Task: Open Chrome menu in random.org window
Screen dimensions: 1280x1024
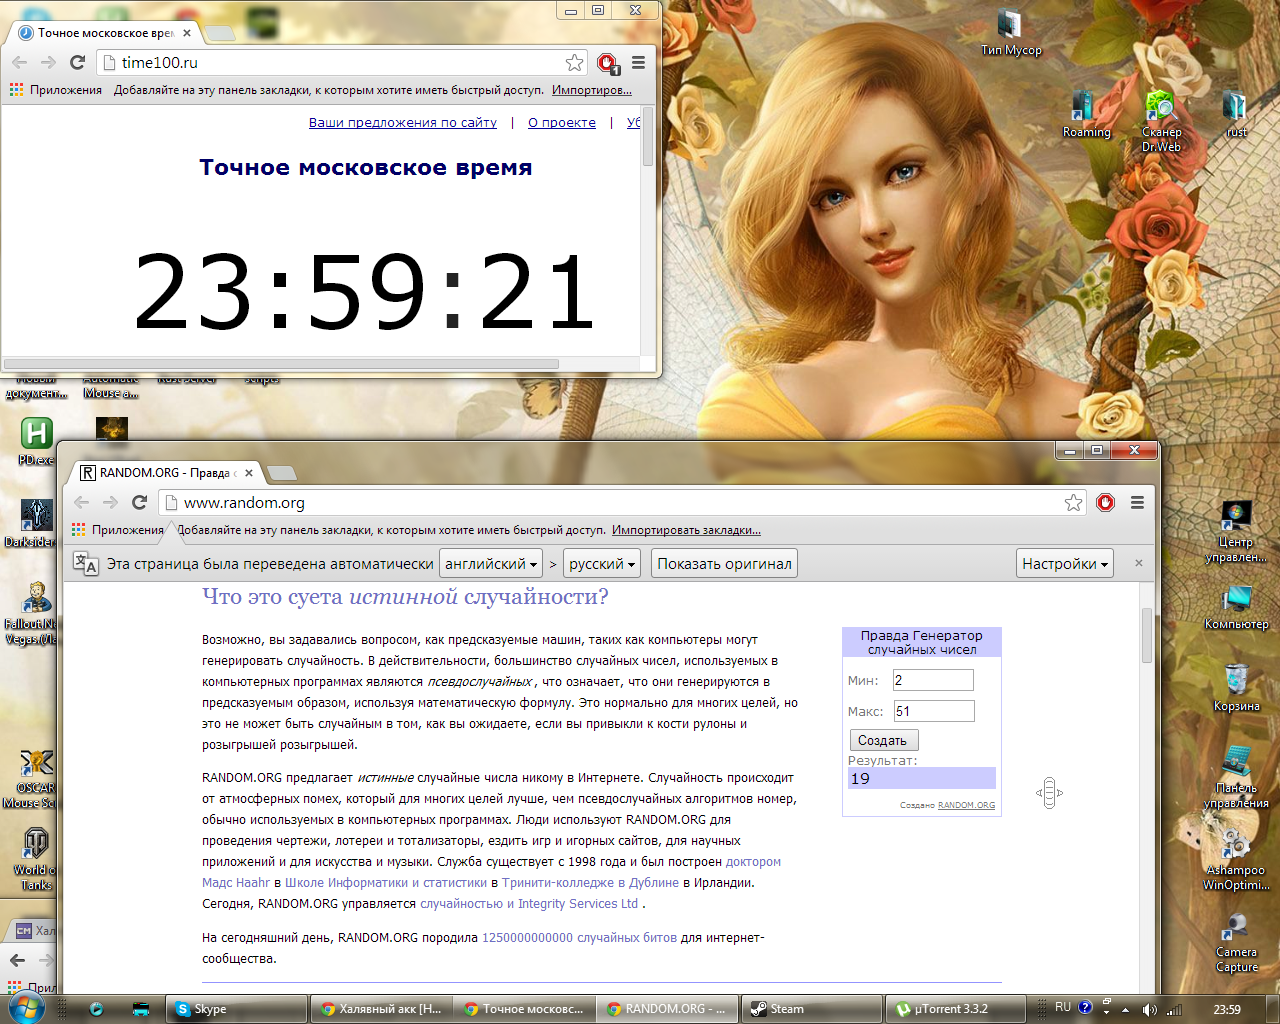Action: (1137, 502)
